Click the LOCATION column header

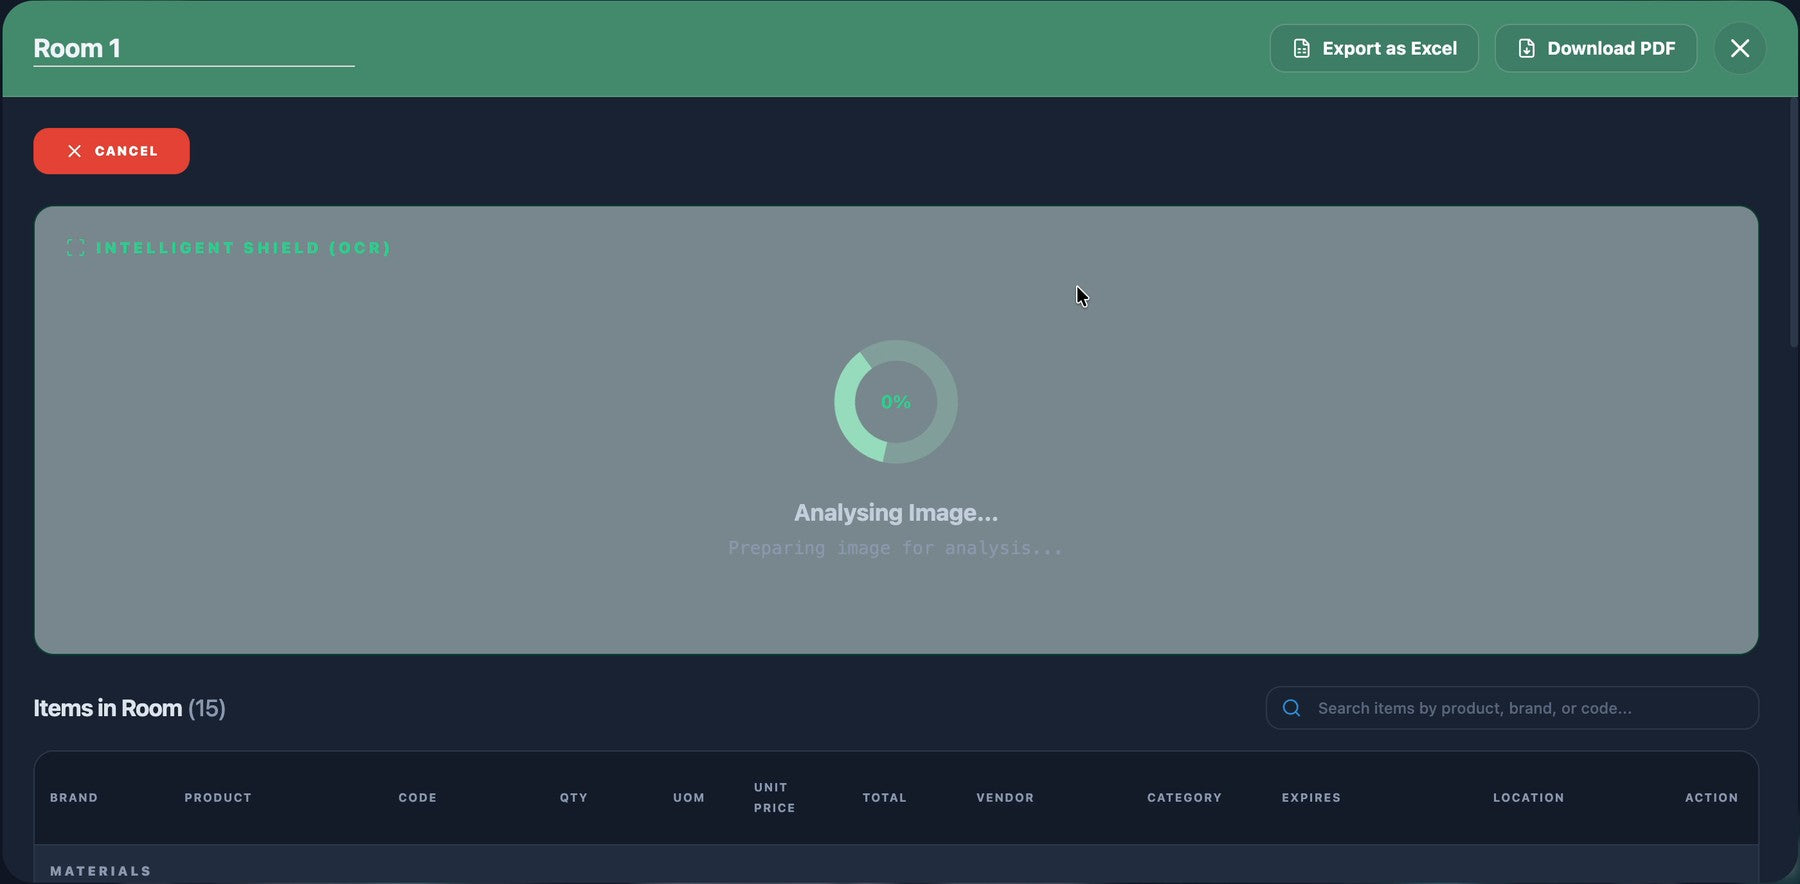coord(1528,798)
